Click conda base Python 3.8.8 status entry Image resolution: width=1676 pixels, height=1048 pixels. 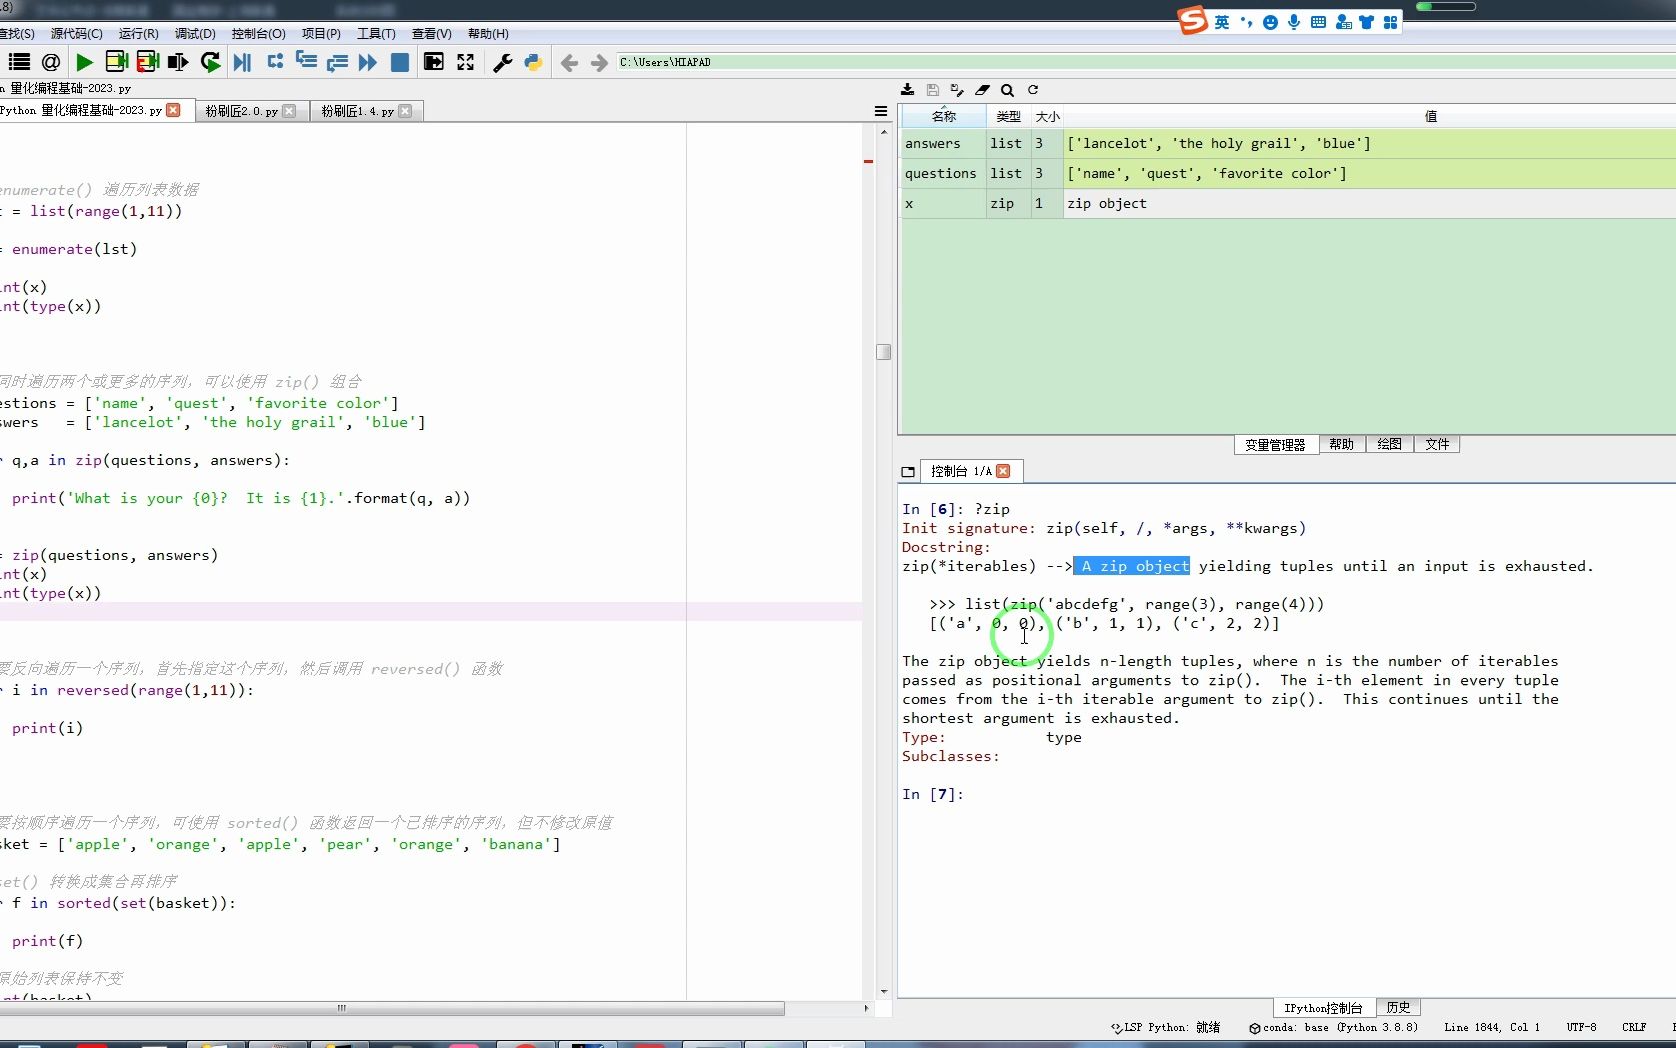(x=1334, y=1028)
